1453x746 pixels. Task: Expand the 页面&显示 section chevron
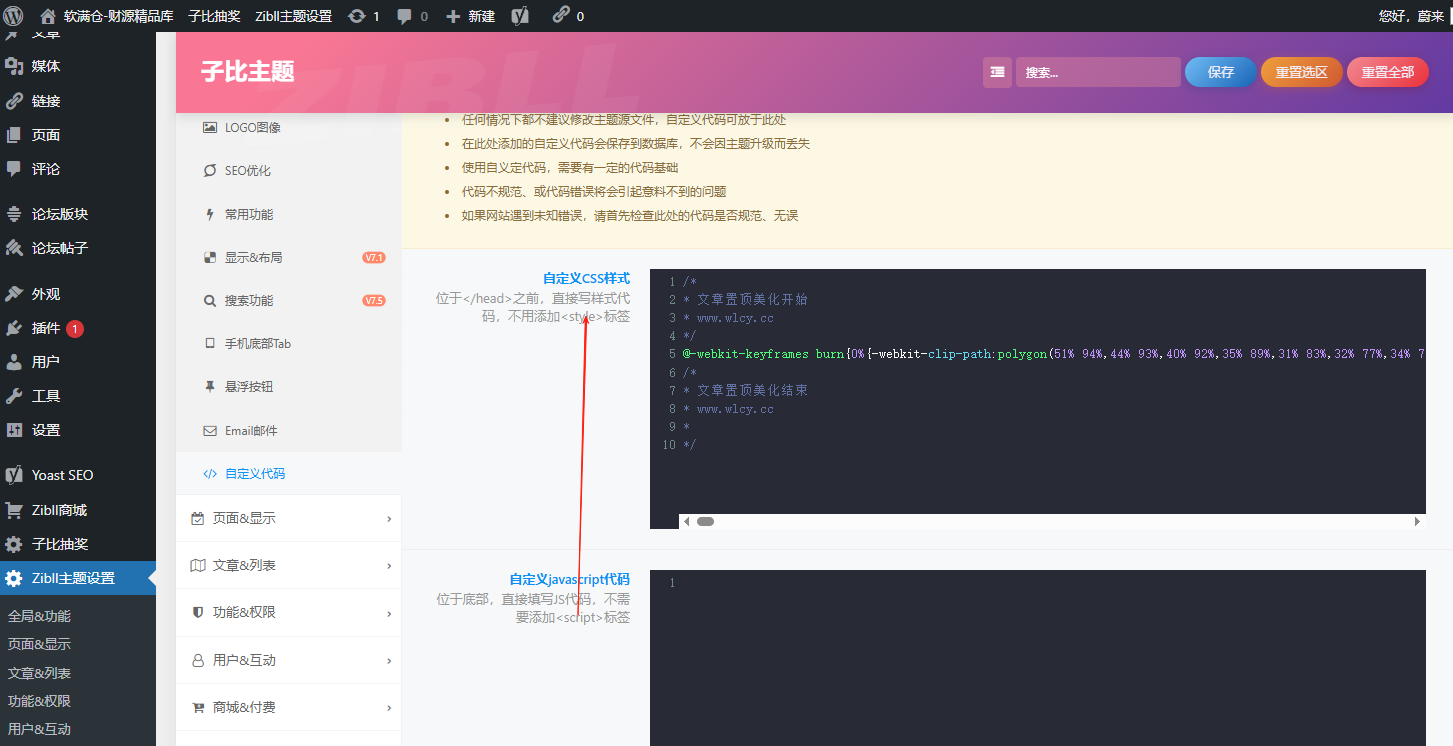pyautogui.click(x=389, y=519)
